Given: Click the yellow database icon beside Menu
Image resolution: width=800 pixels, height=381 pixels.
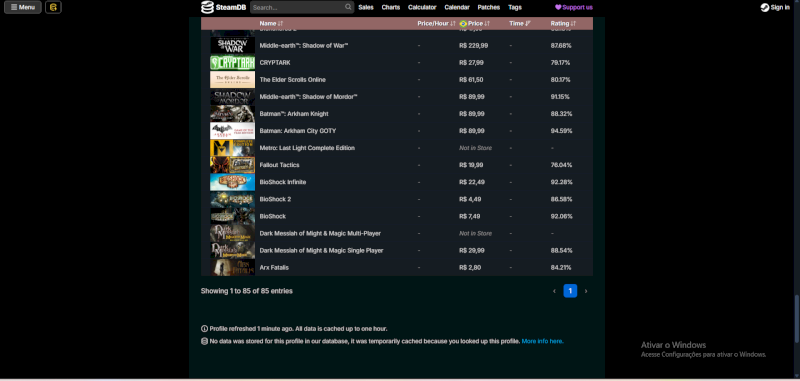Looking at the screenshot, I should pos(54,7).
